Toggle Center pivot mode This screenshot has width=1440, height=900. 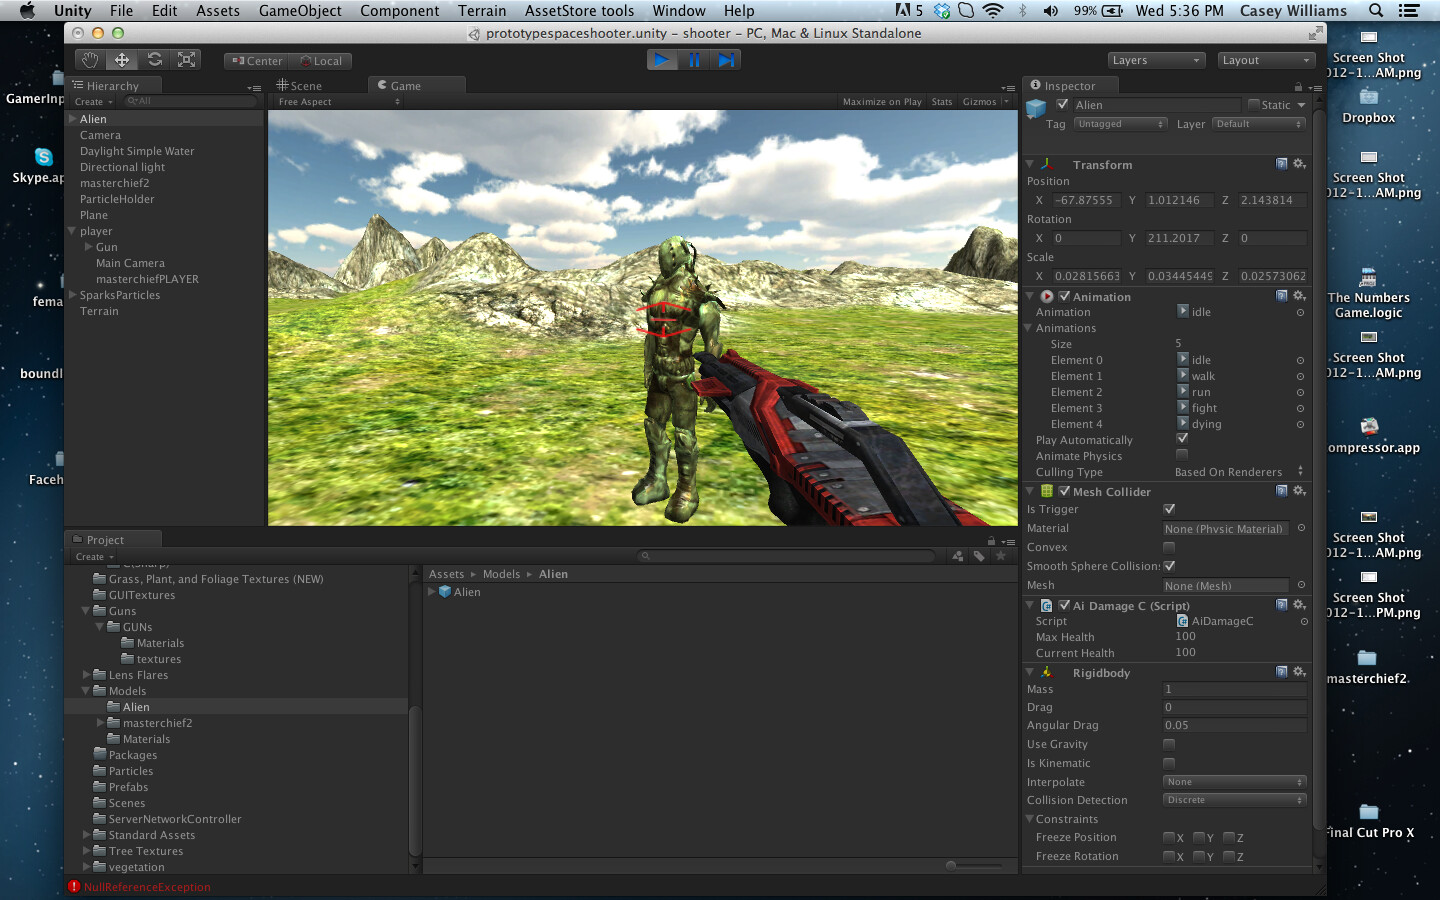pyautogui.click(x=255, y=60)
